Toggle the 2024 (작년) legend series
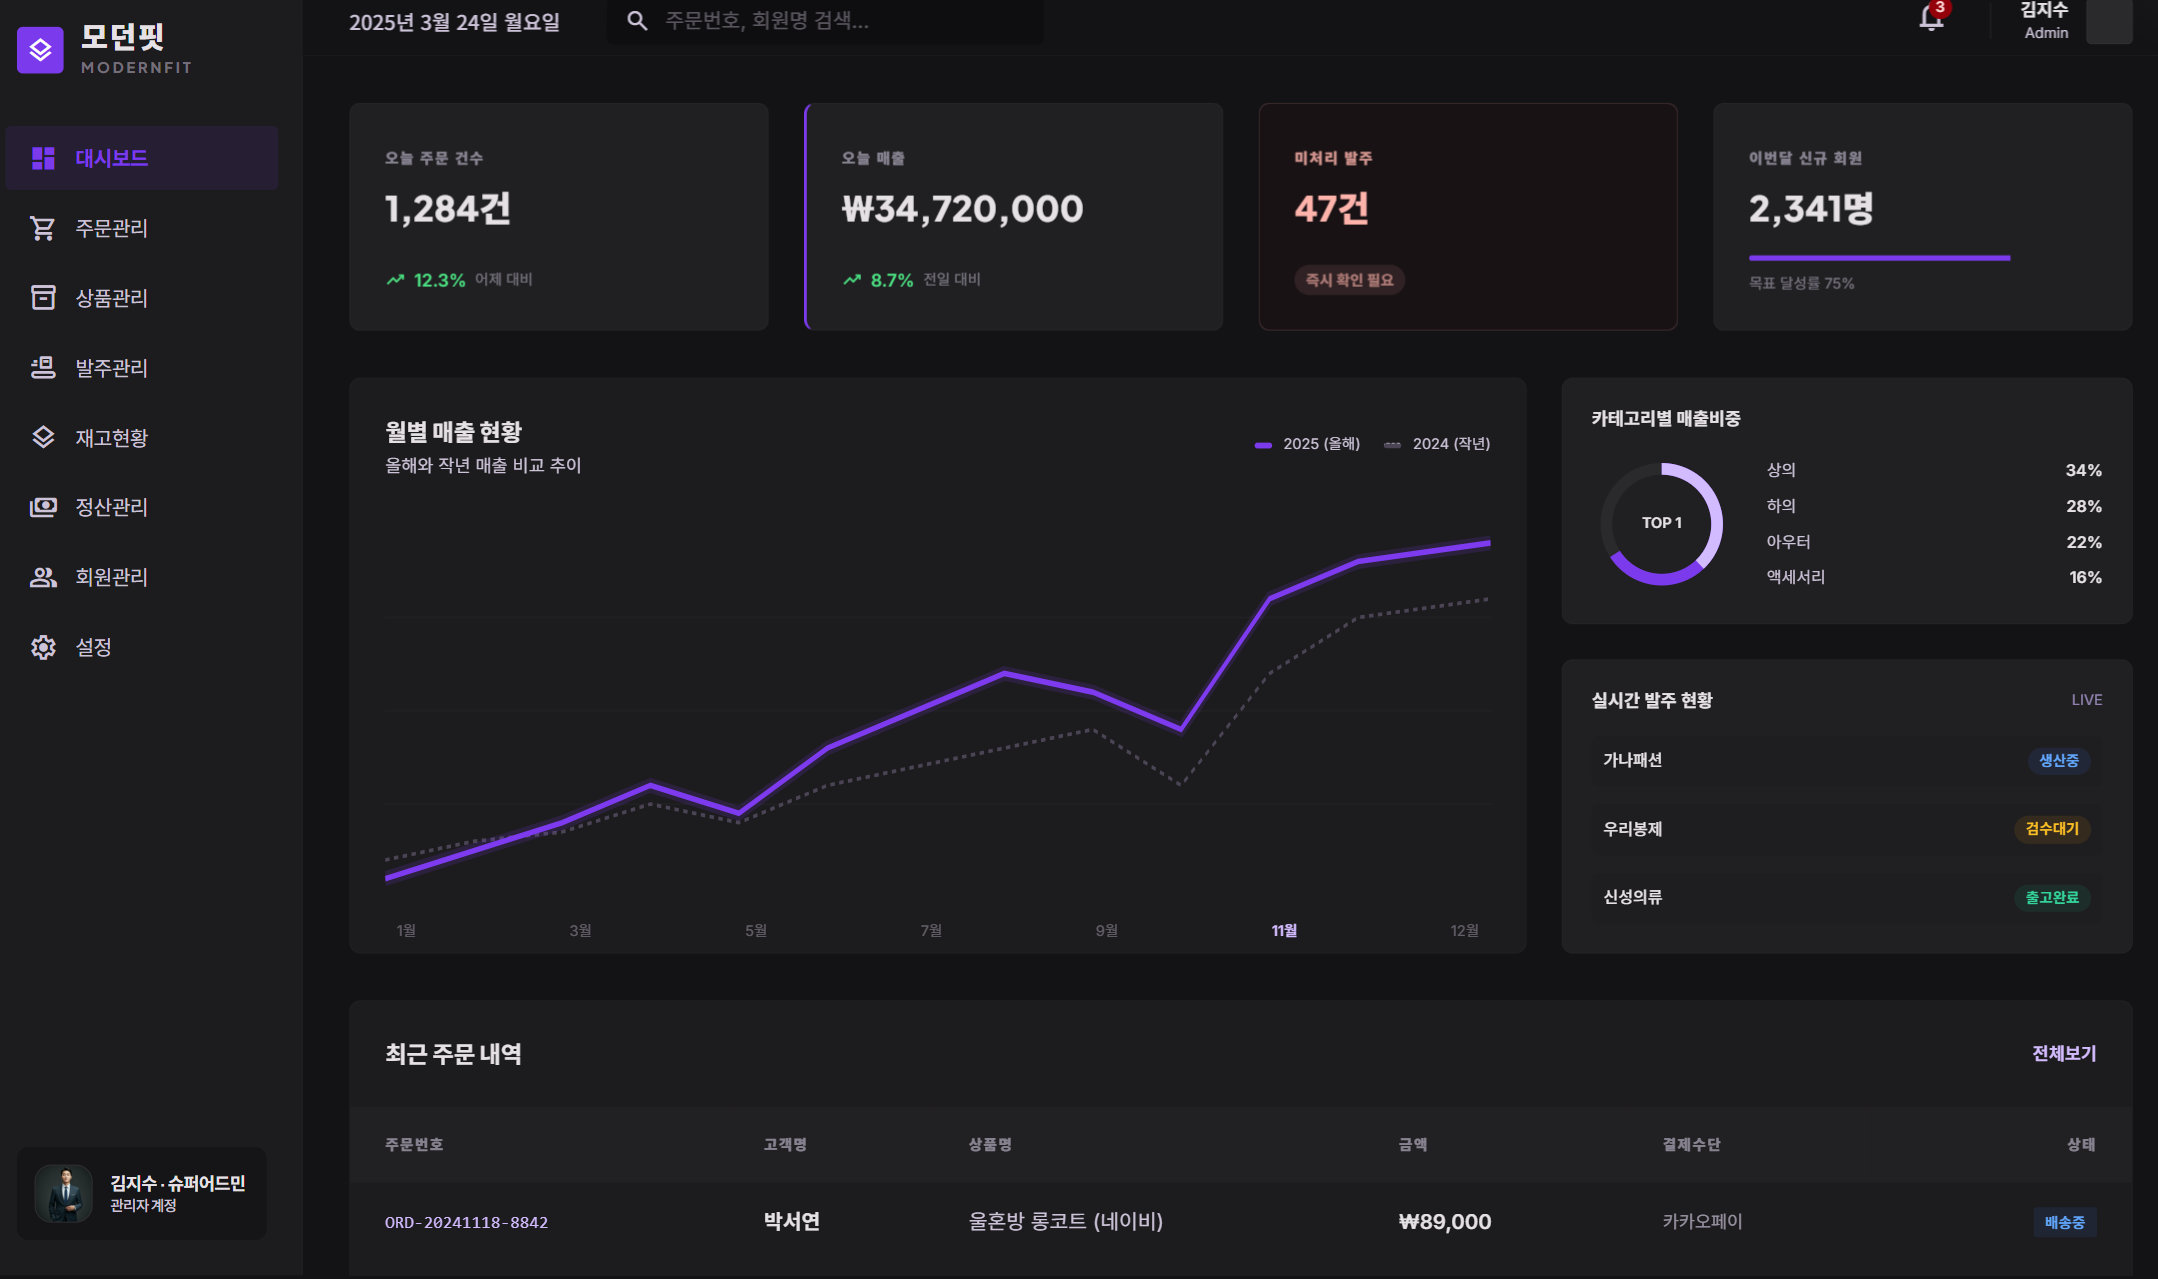 coord(1437,444)
